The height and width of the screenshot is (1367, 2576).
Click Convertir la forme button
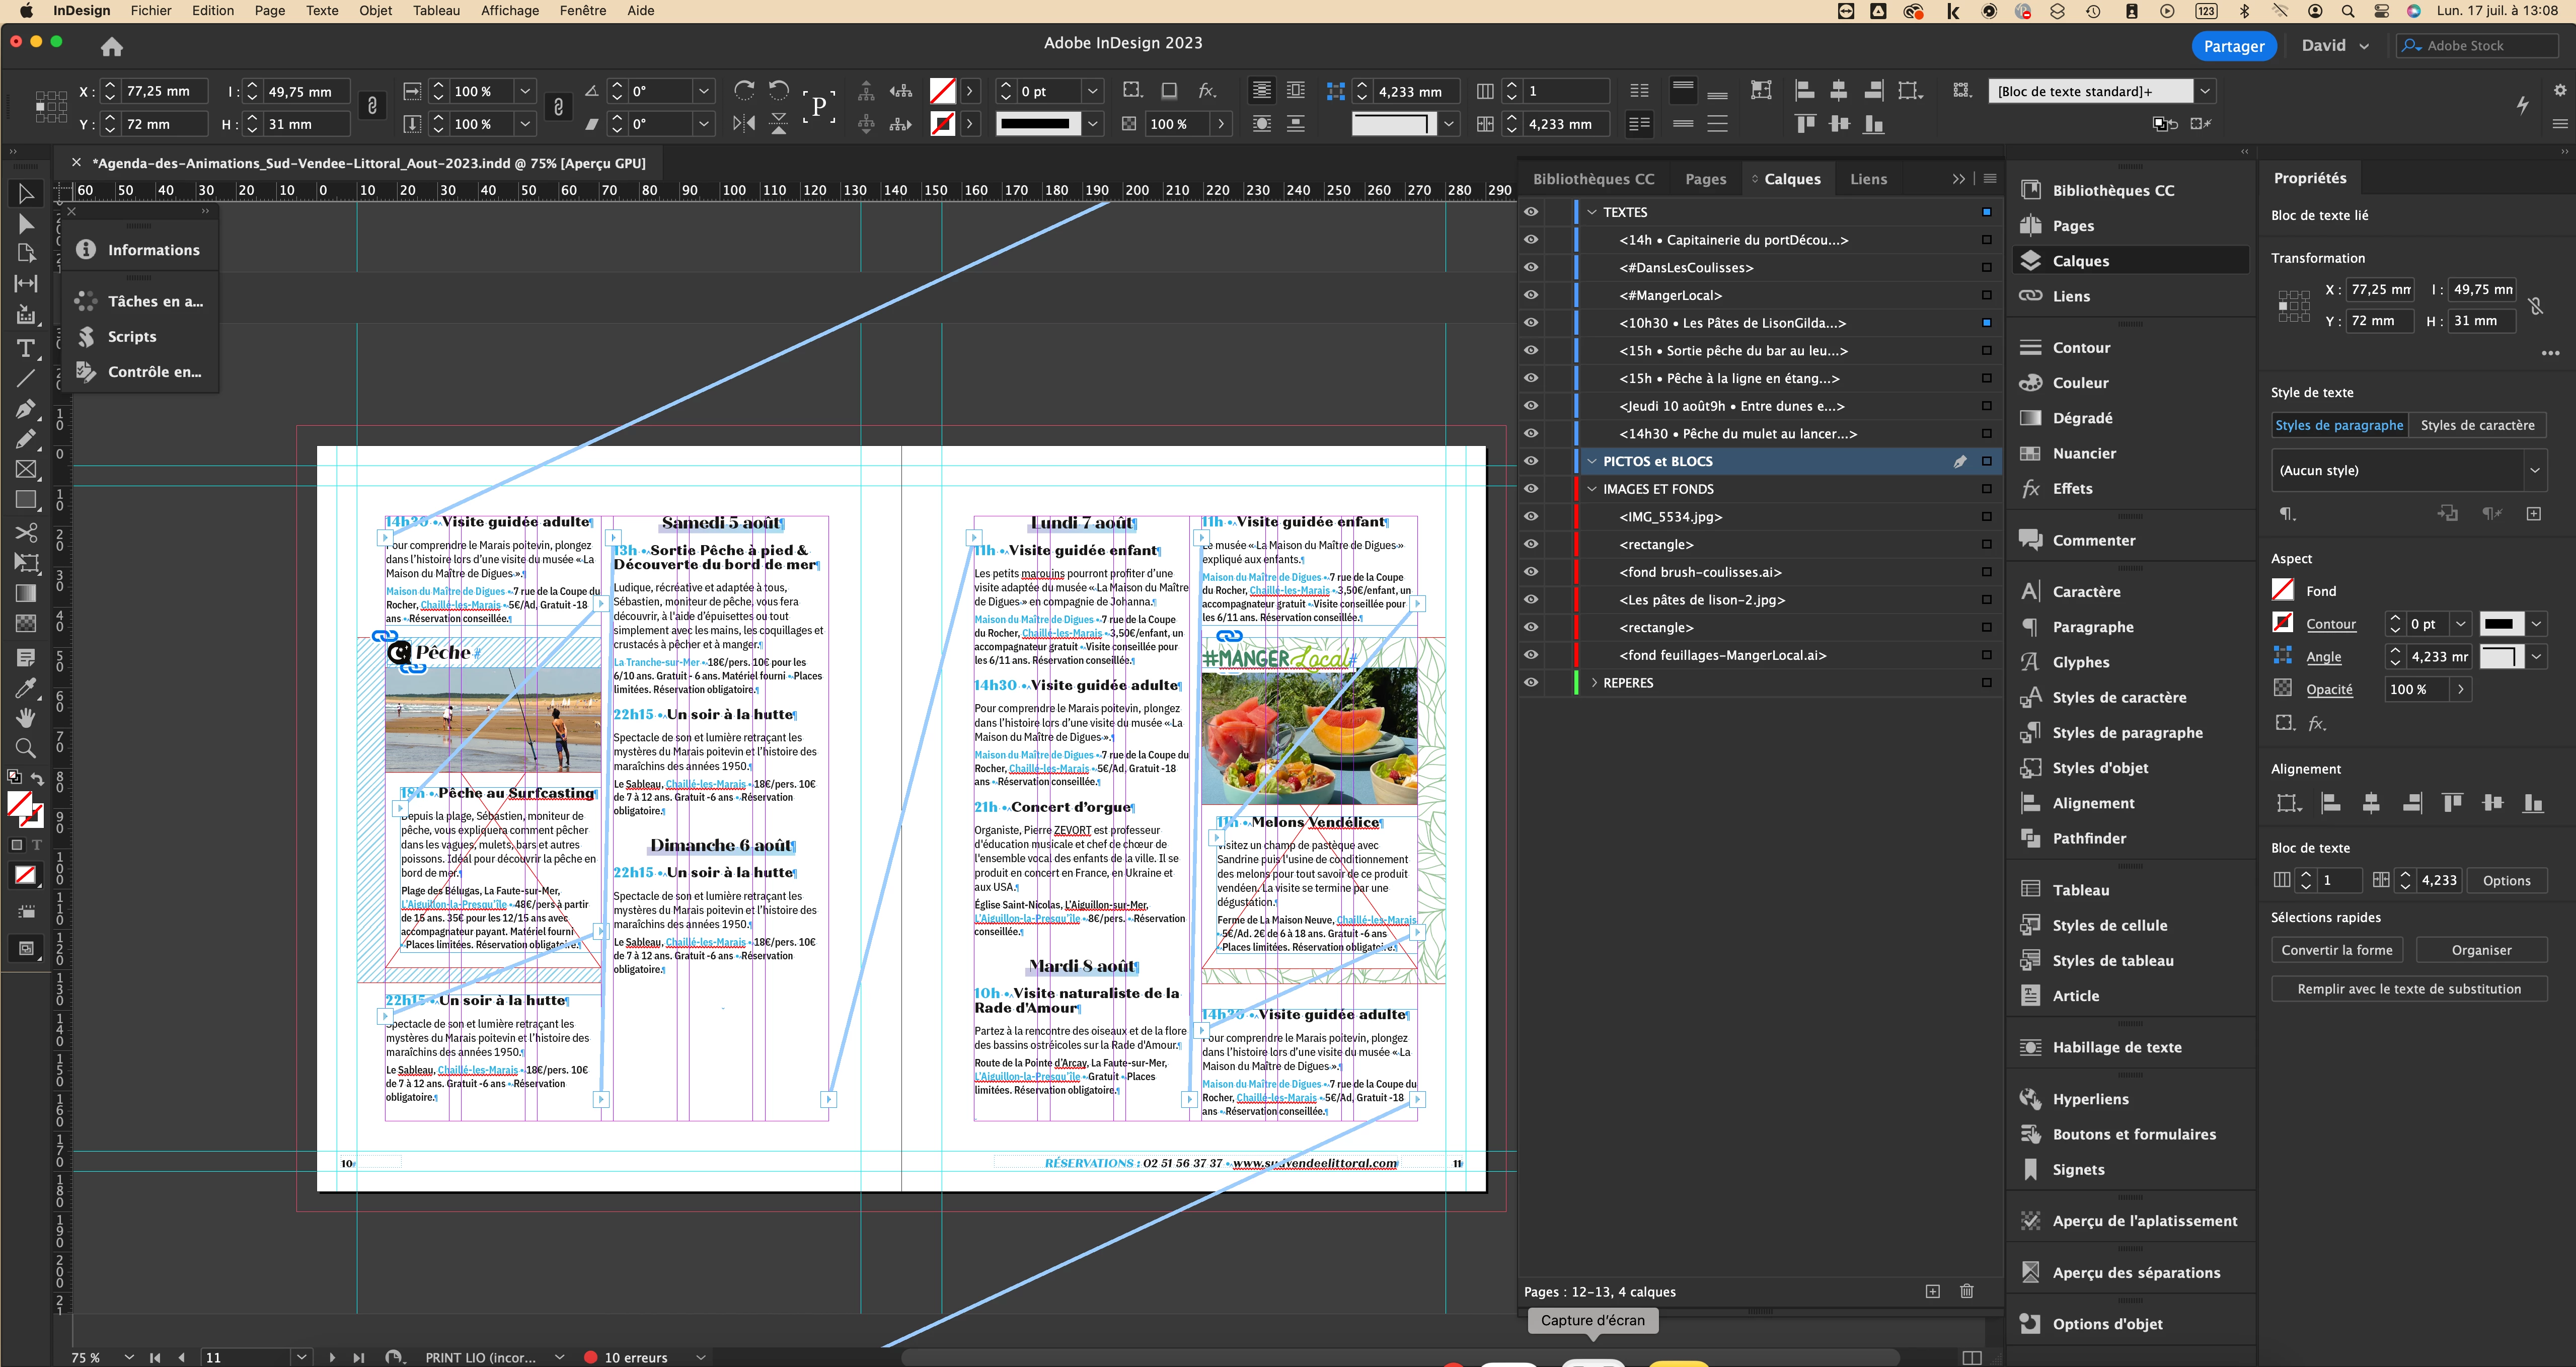[x=2336, y=950]
